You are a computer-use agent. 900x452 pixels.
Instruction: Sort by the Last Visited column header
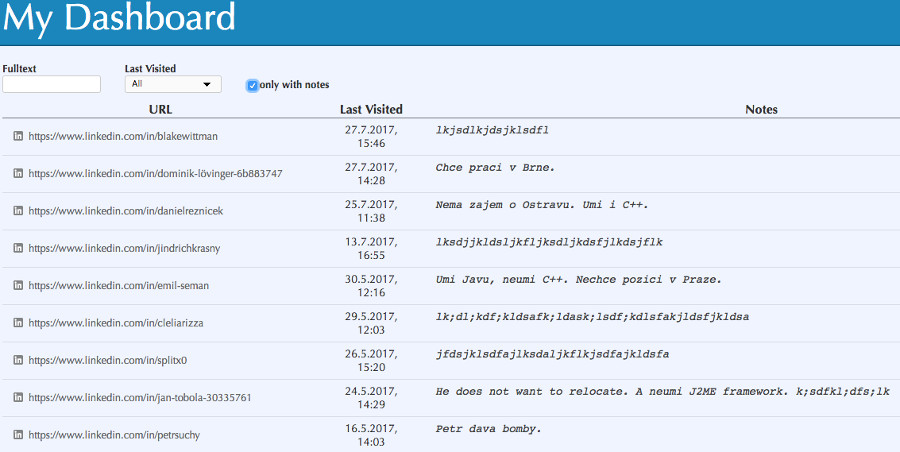point(371,110)
